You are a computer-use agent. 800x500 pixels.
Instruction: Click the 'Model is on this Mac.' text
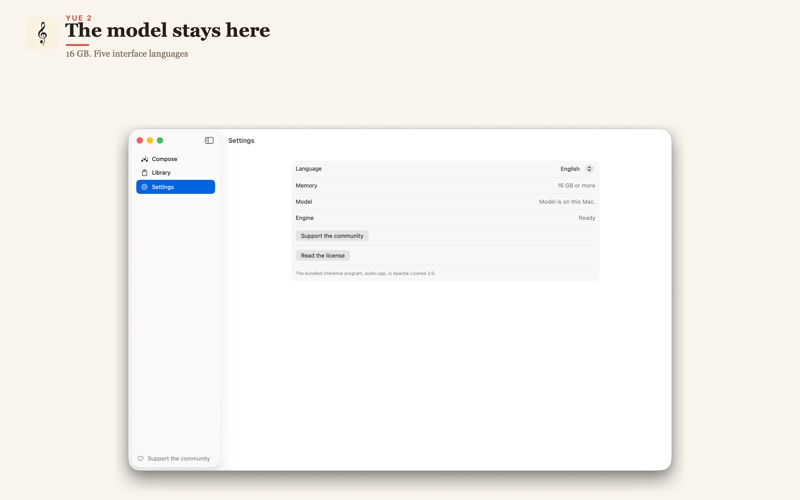click(567, 202)
